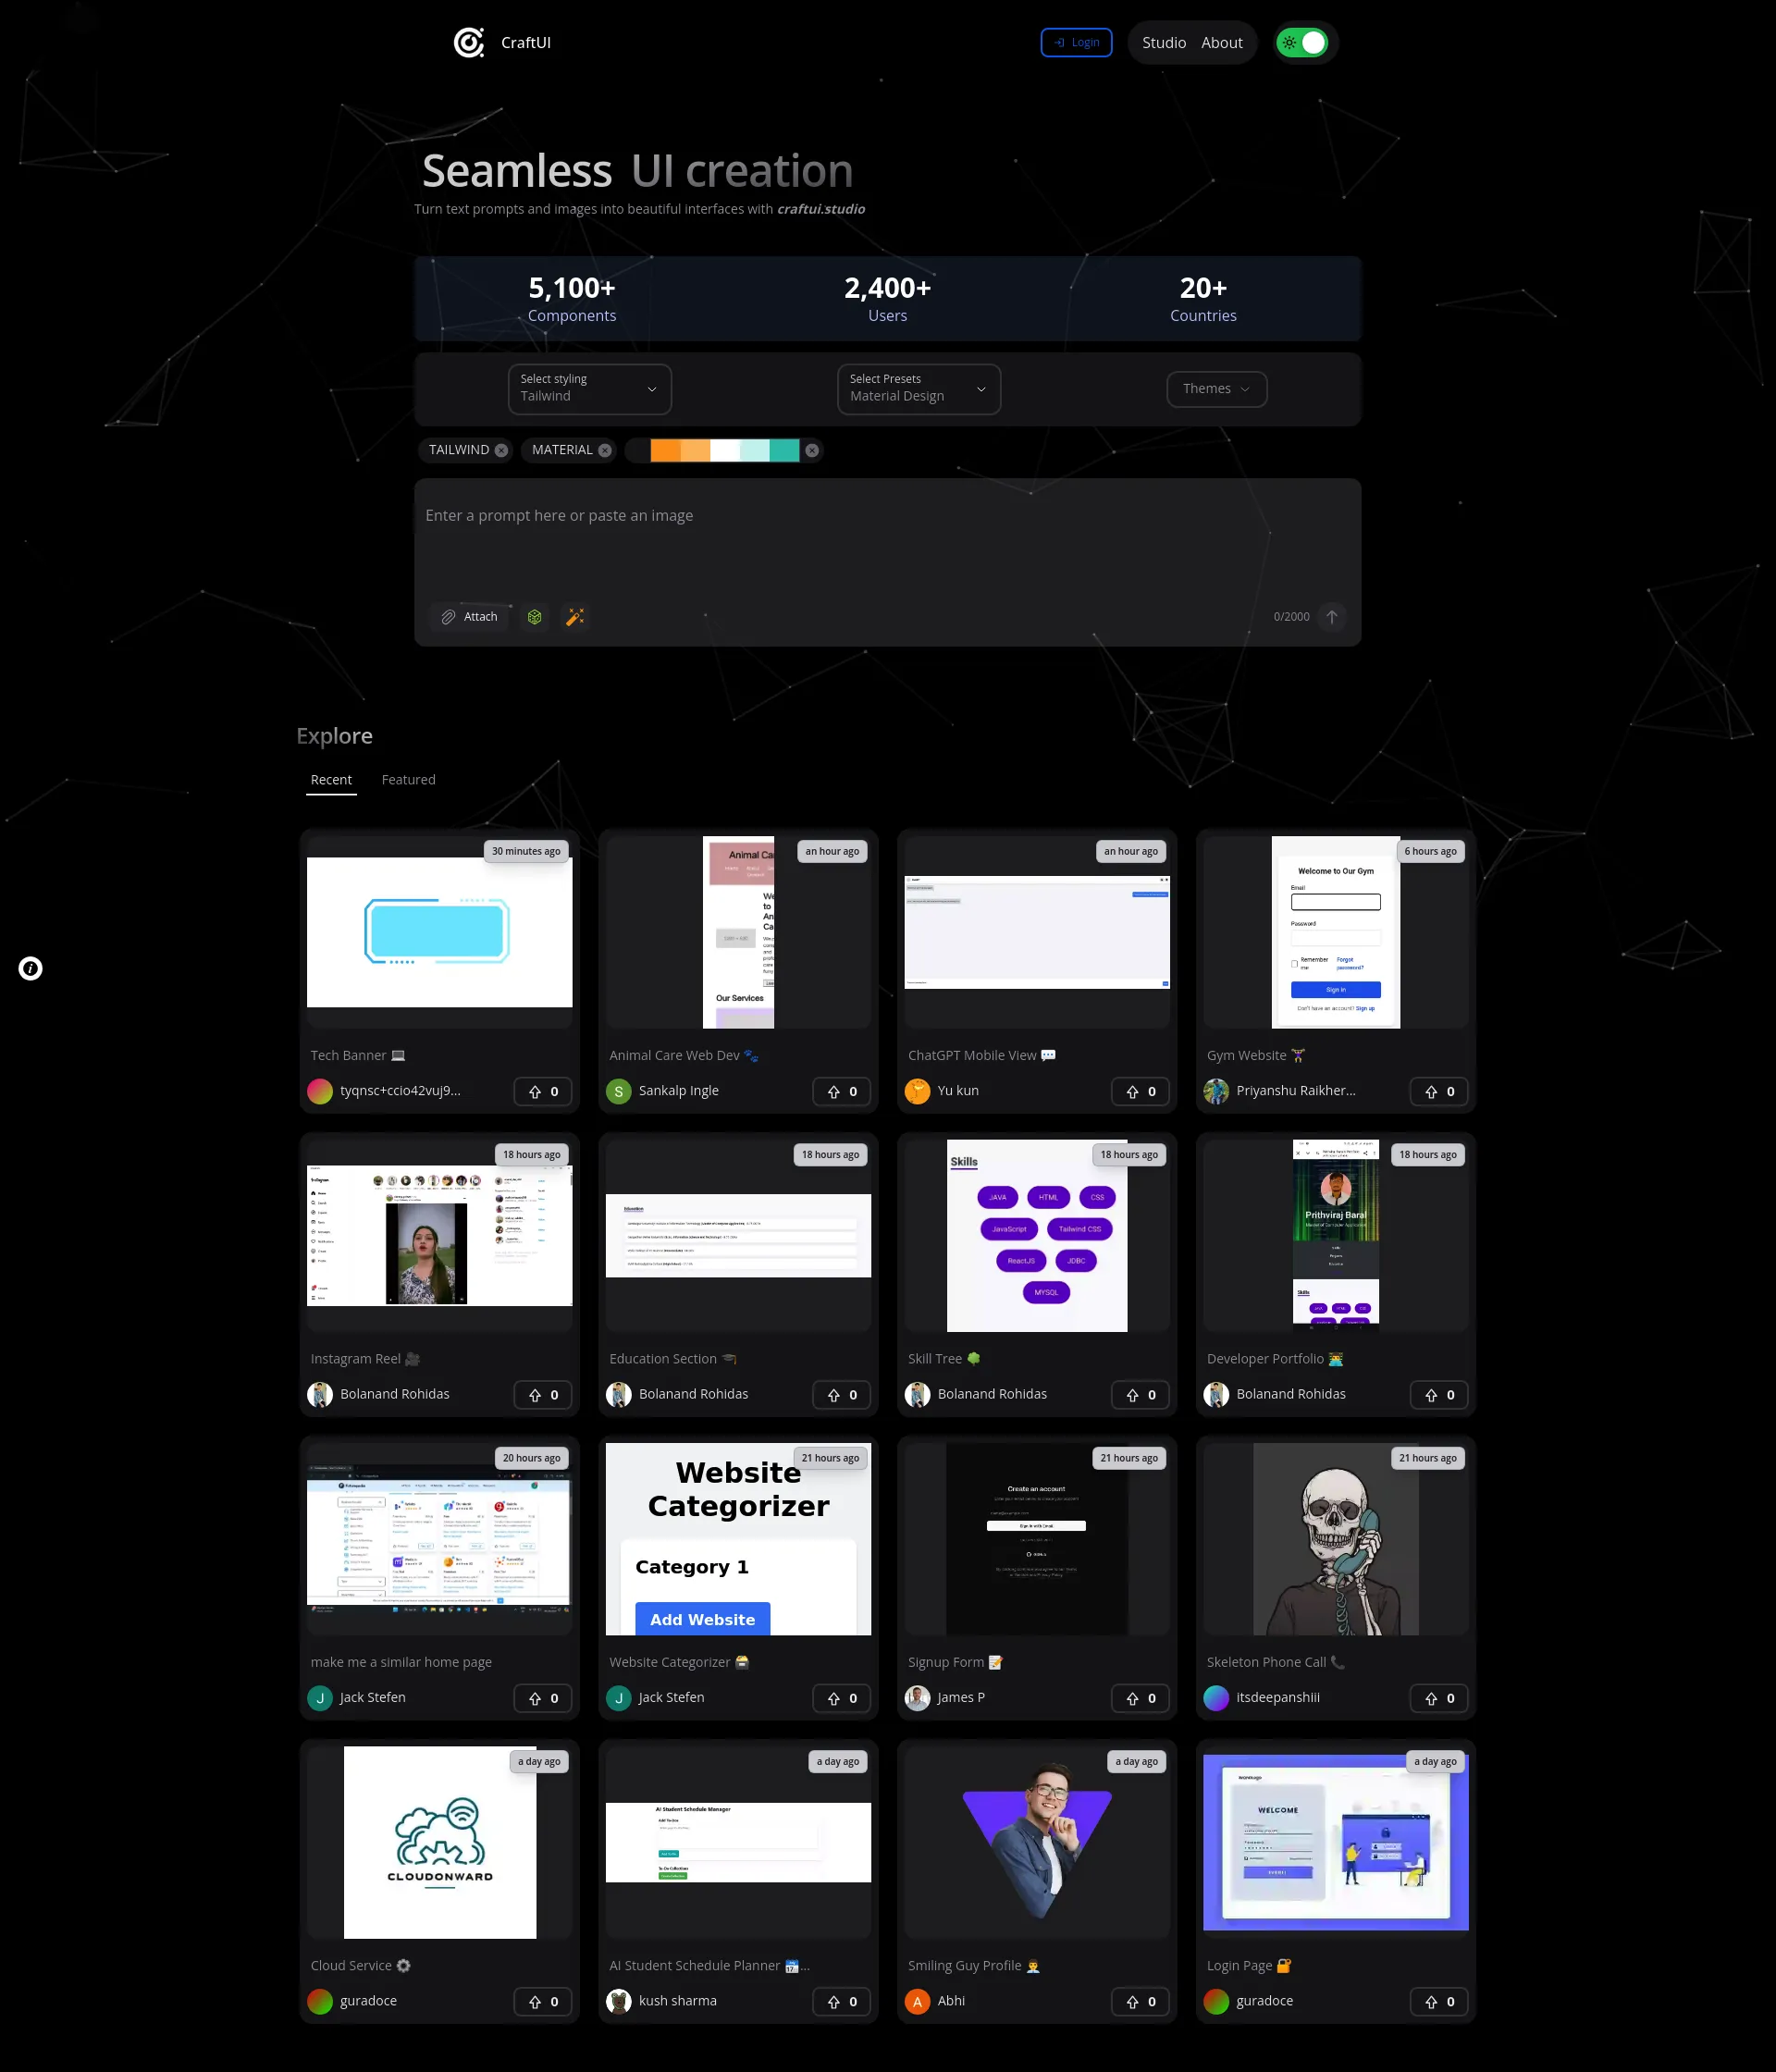This screenshot has height=2072, width=1776.
Task: Expand the Themes dropdown
Action: click(x=1215, y=388)
